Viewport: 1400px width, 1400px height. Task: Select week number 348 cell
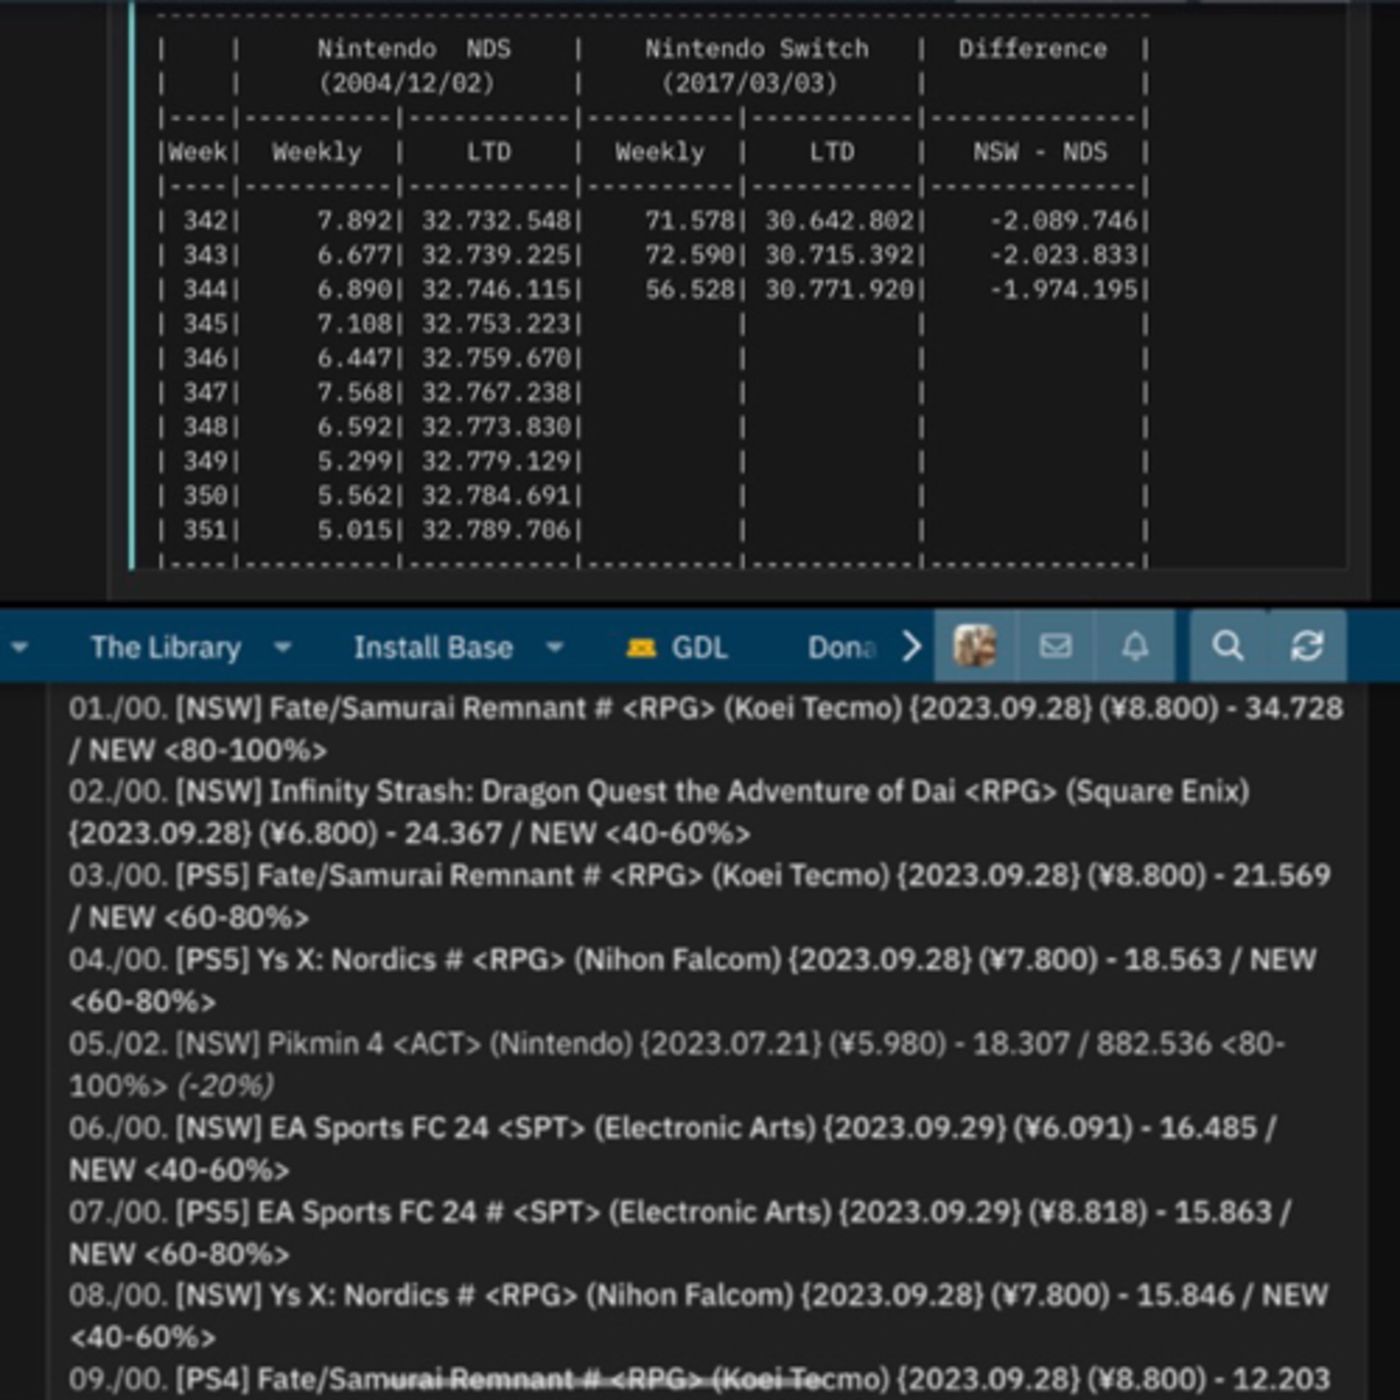click(x=205, y=427)
